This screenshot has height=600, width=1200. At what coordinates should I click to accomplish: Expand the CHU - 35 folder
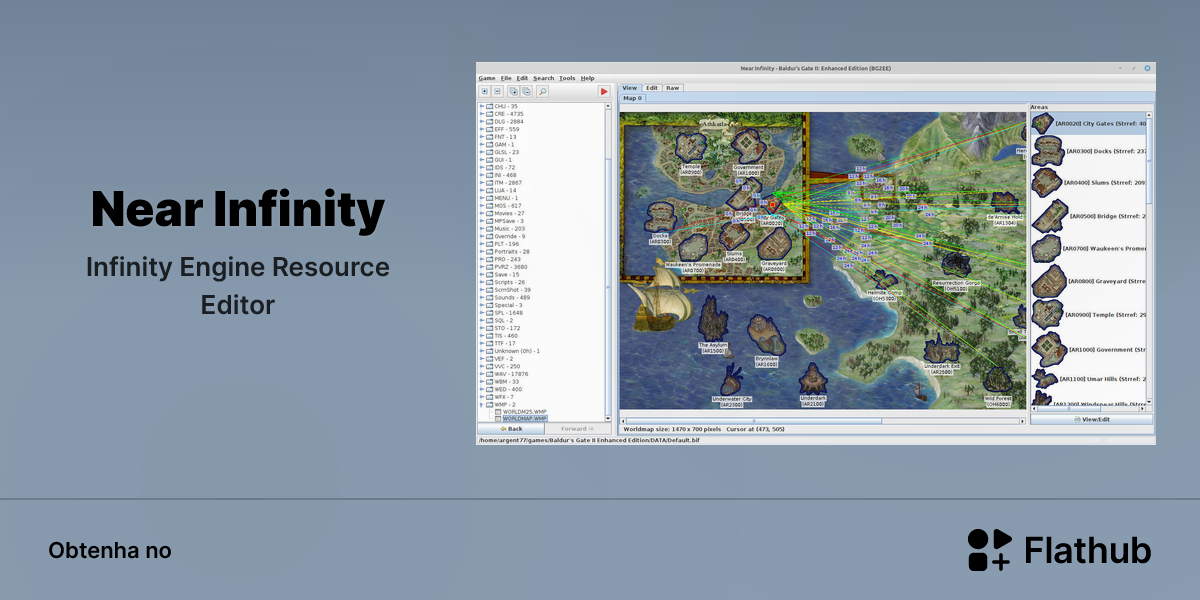click(481, 106)
